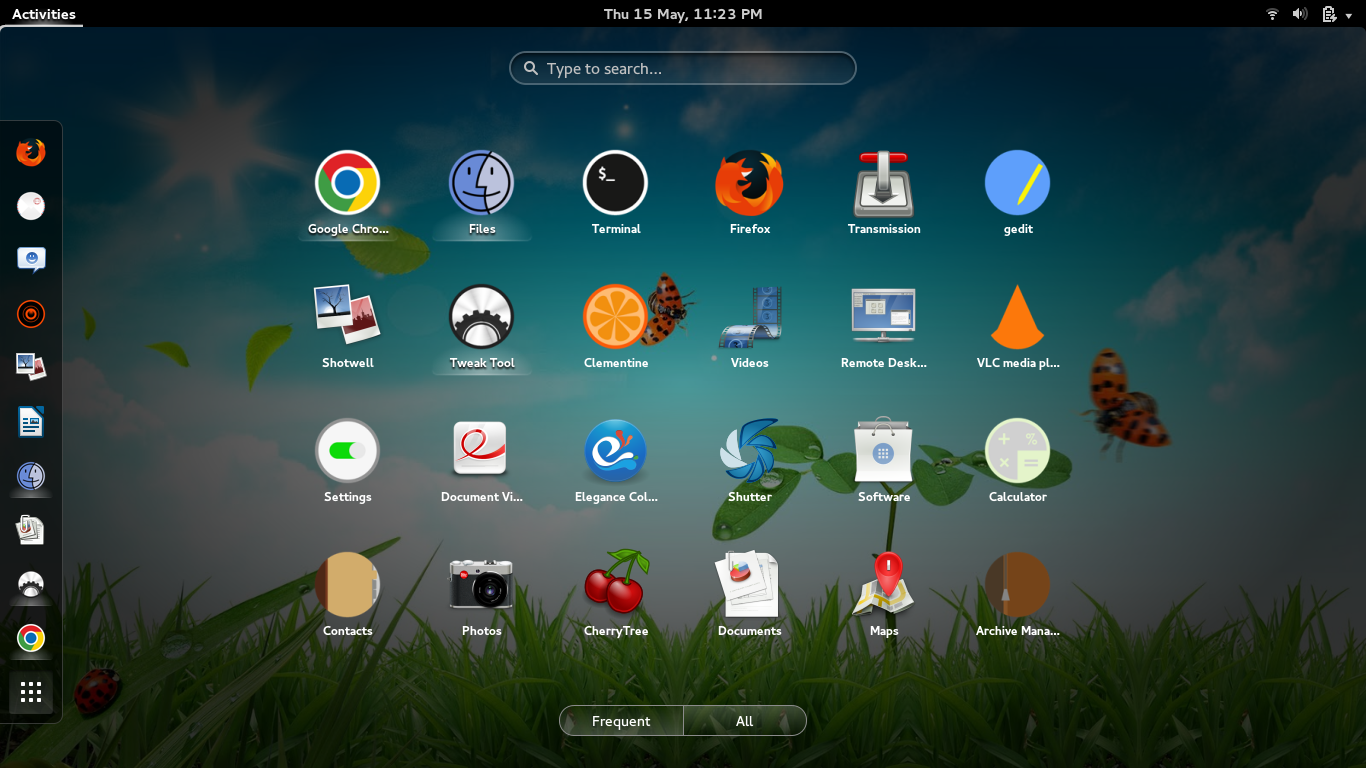This screenshot has height=768, width=1366.
Task: Open the Transmission torrent client
Action: point(883,195)
